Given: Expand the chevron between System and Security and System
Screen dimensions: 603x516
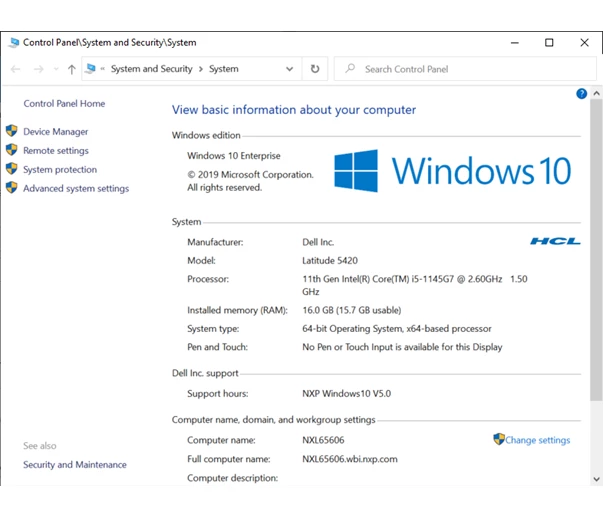Looking at the screenshot, I should (201, 69).
